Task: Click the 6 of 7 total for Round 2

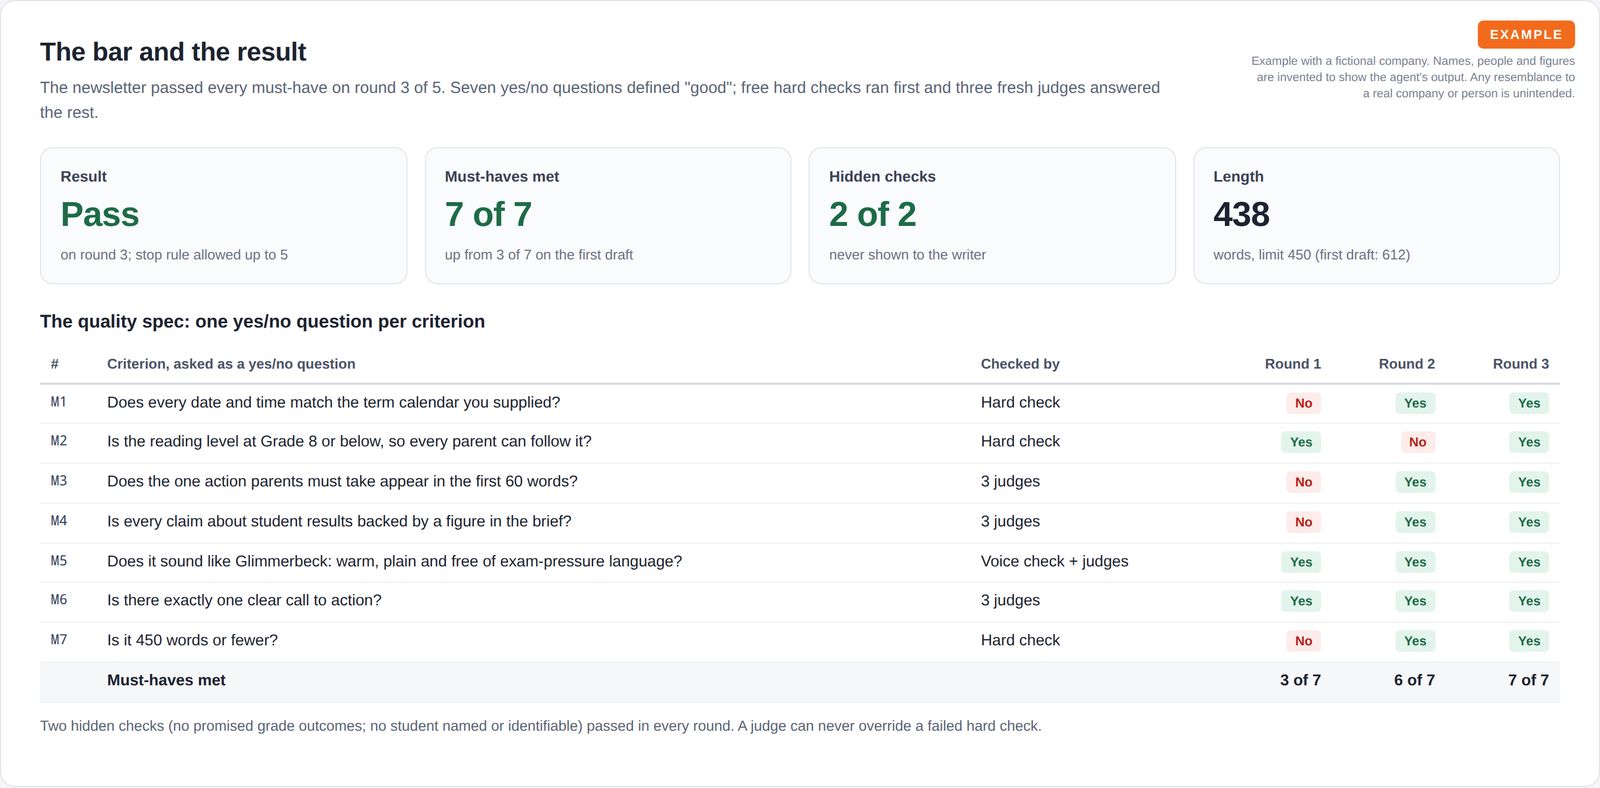Action: (x=1414, y=680)
